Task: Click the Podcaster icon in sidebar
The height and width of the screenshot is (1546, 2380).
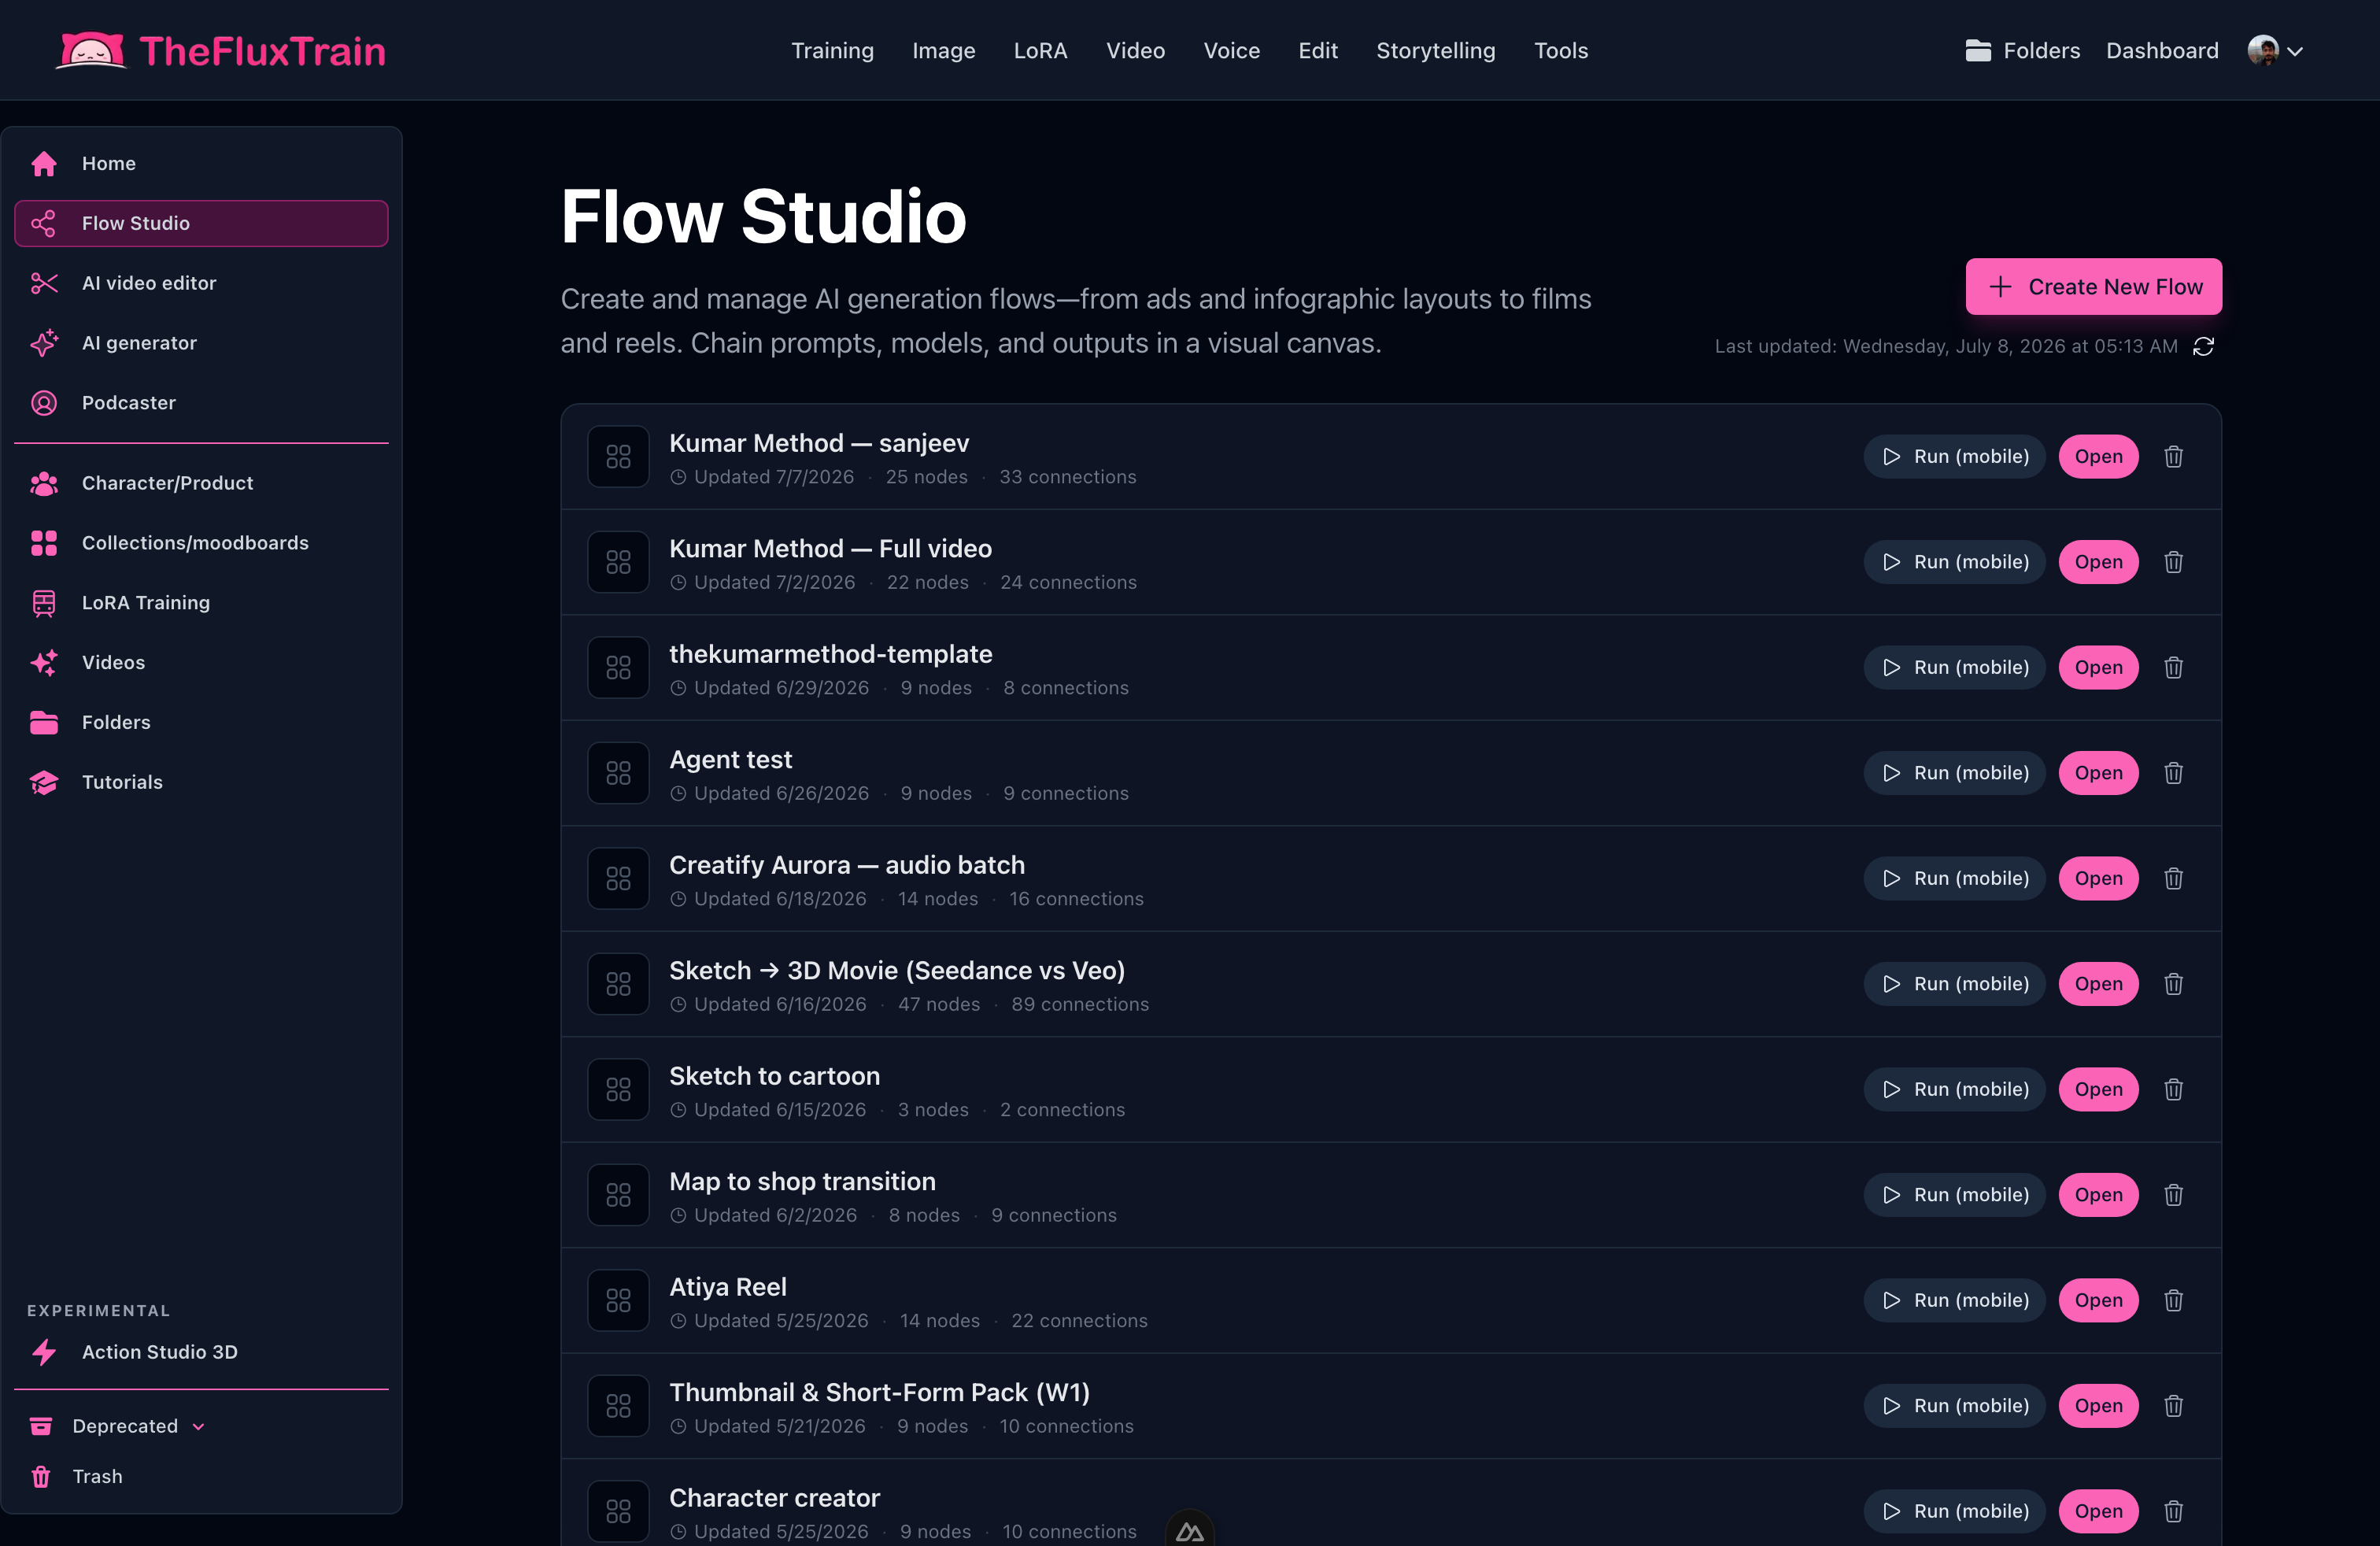Action: tap(44, 403)
